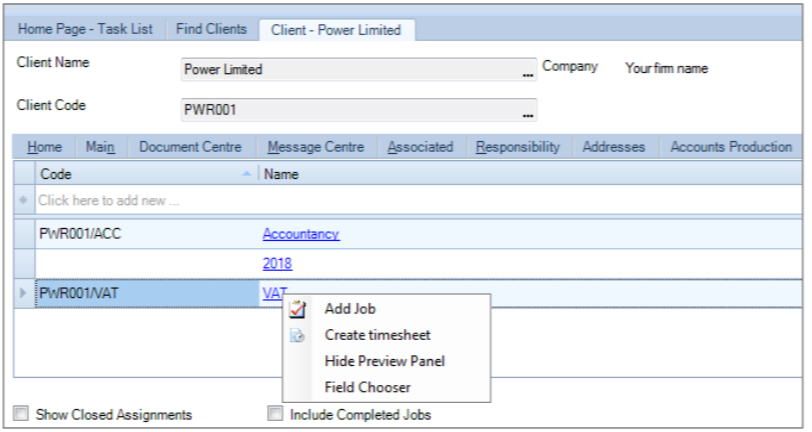Click the asterisk new-row marker
Viewport: 812px width, 432px height.
23,200
